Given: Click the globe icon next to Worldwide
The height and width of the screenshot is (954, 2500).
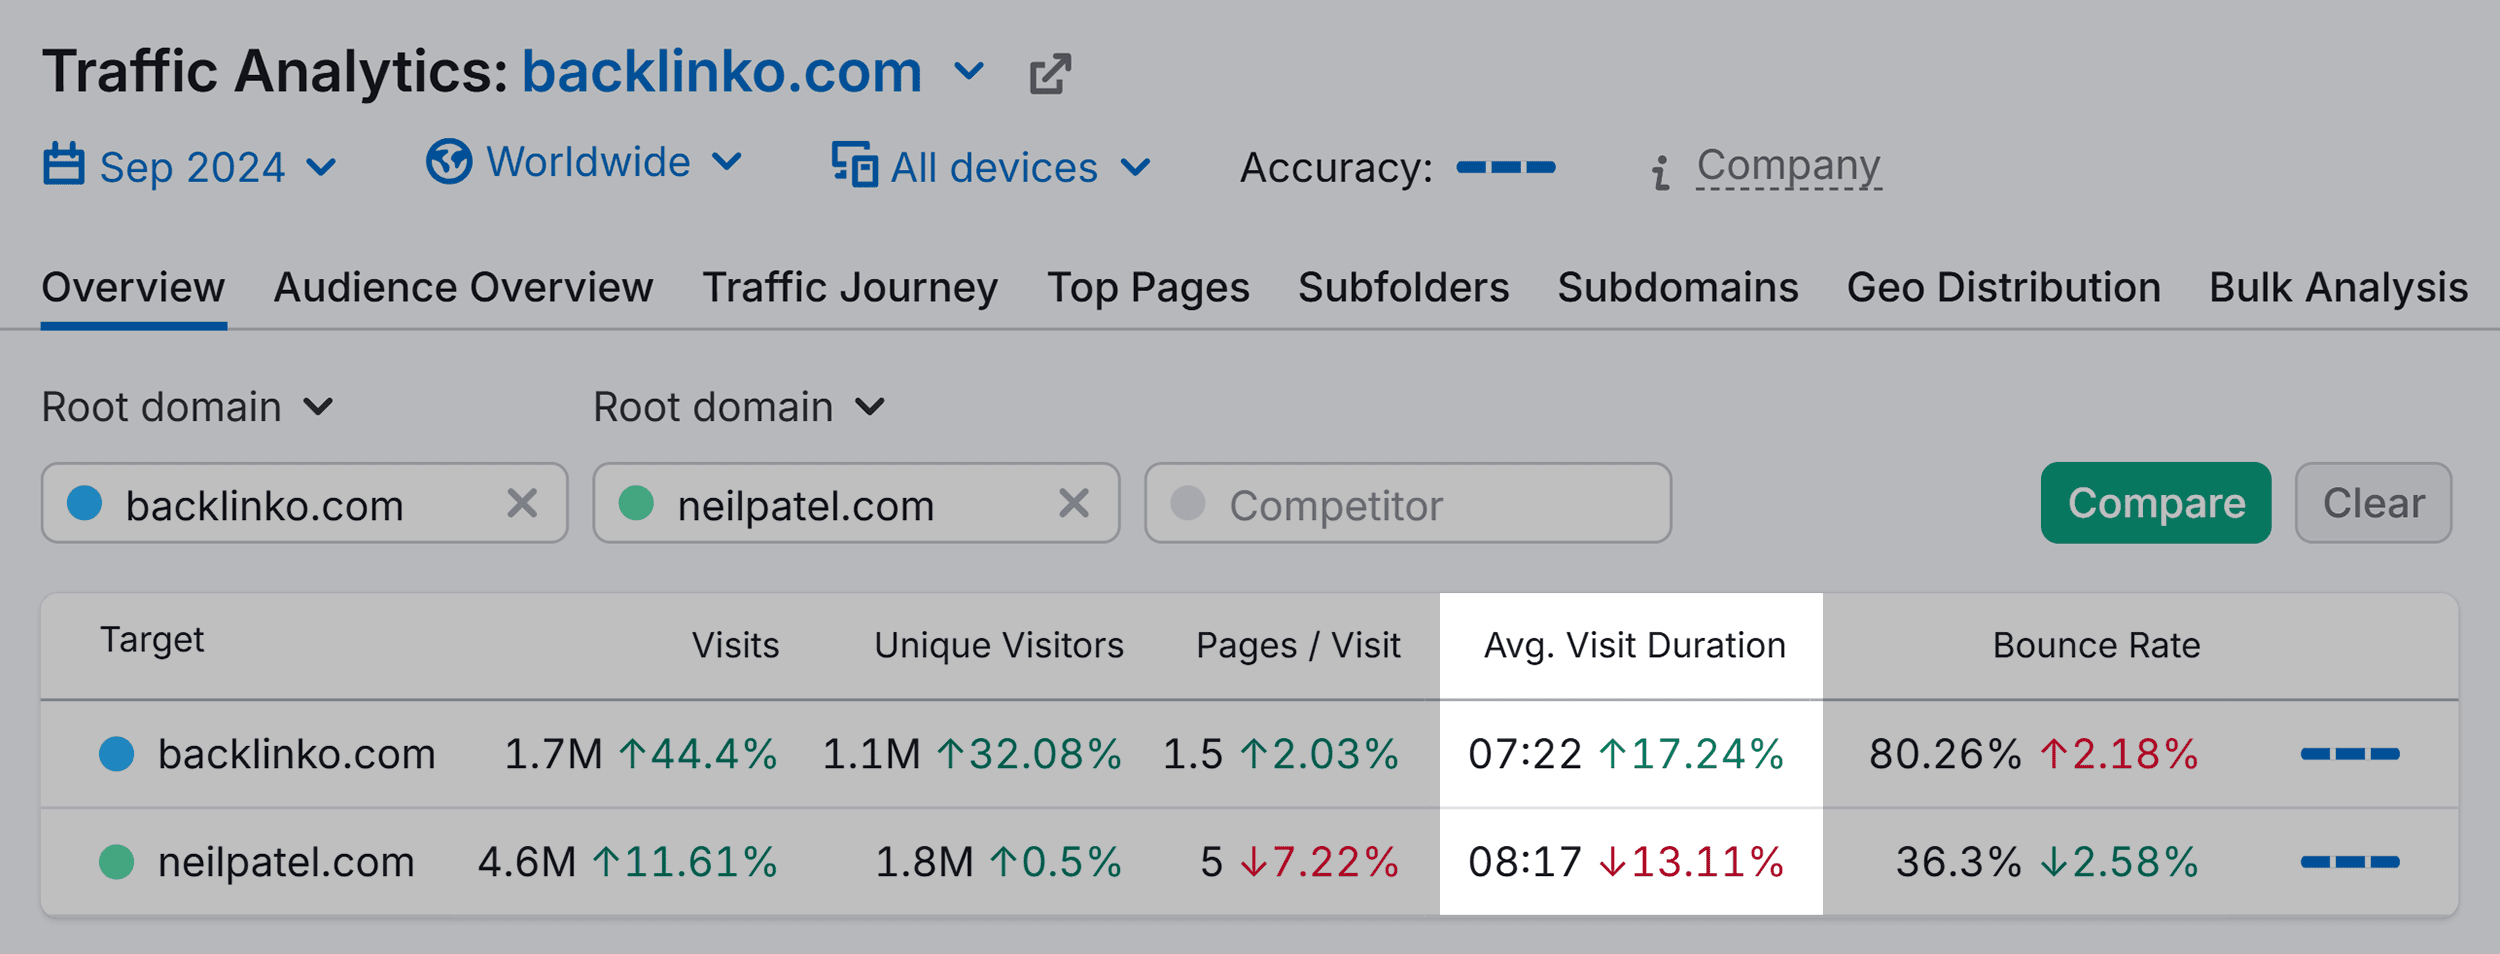Looking at the screenshot, I should [449, 161].
